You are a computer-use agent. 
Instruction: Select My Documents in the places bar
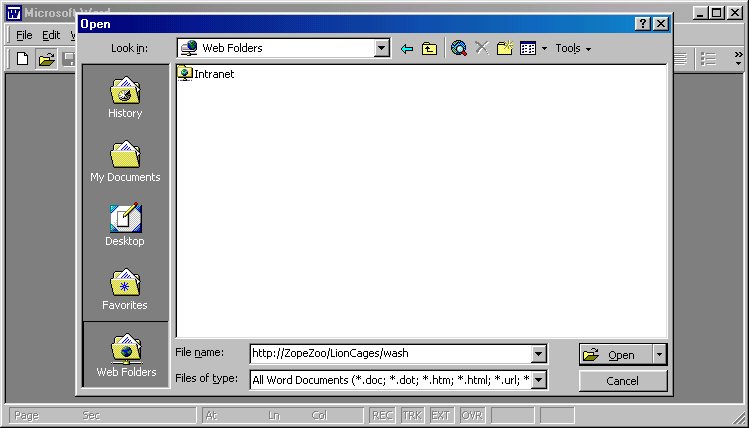coord(125,161)
